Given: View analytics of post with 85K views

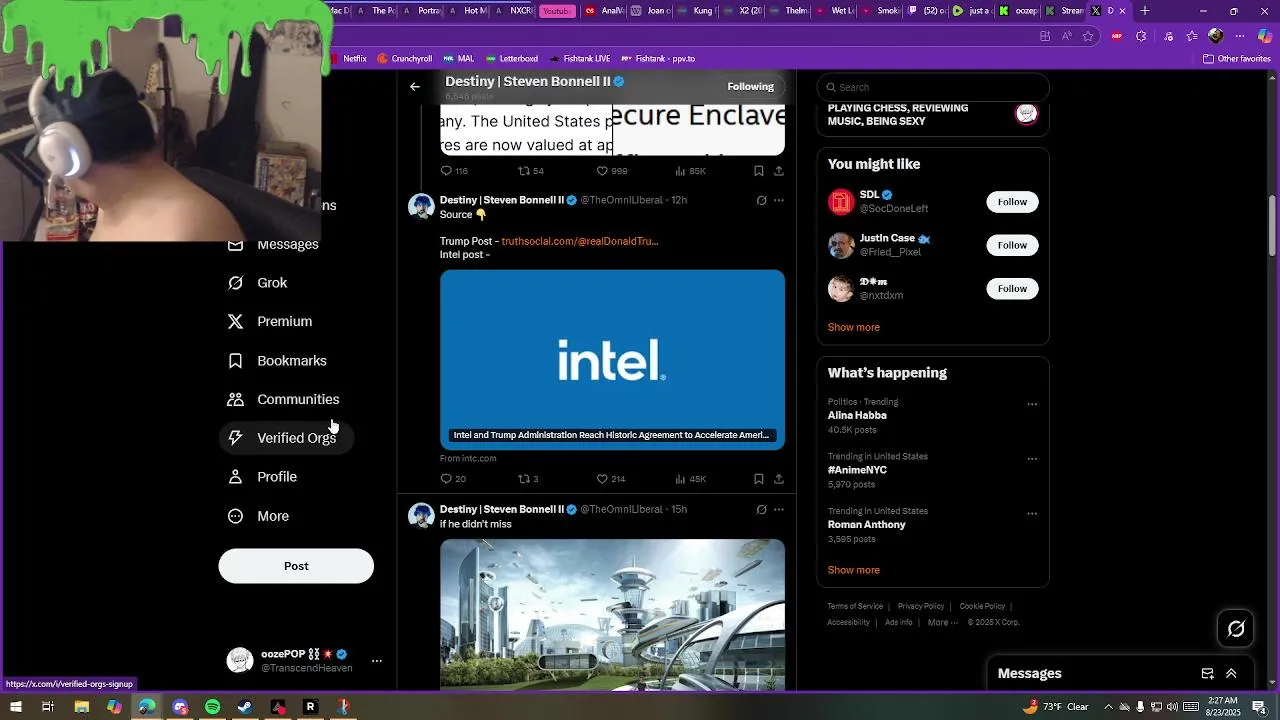Looking at the screenshot, I should [x=690, y=171].
